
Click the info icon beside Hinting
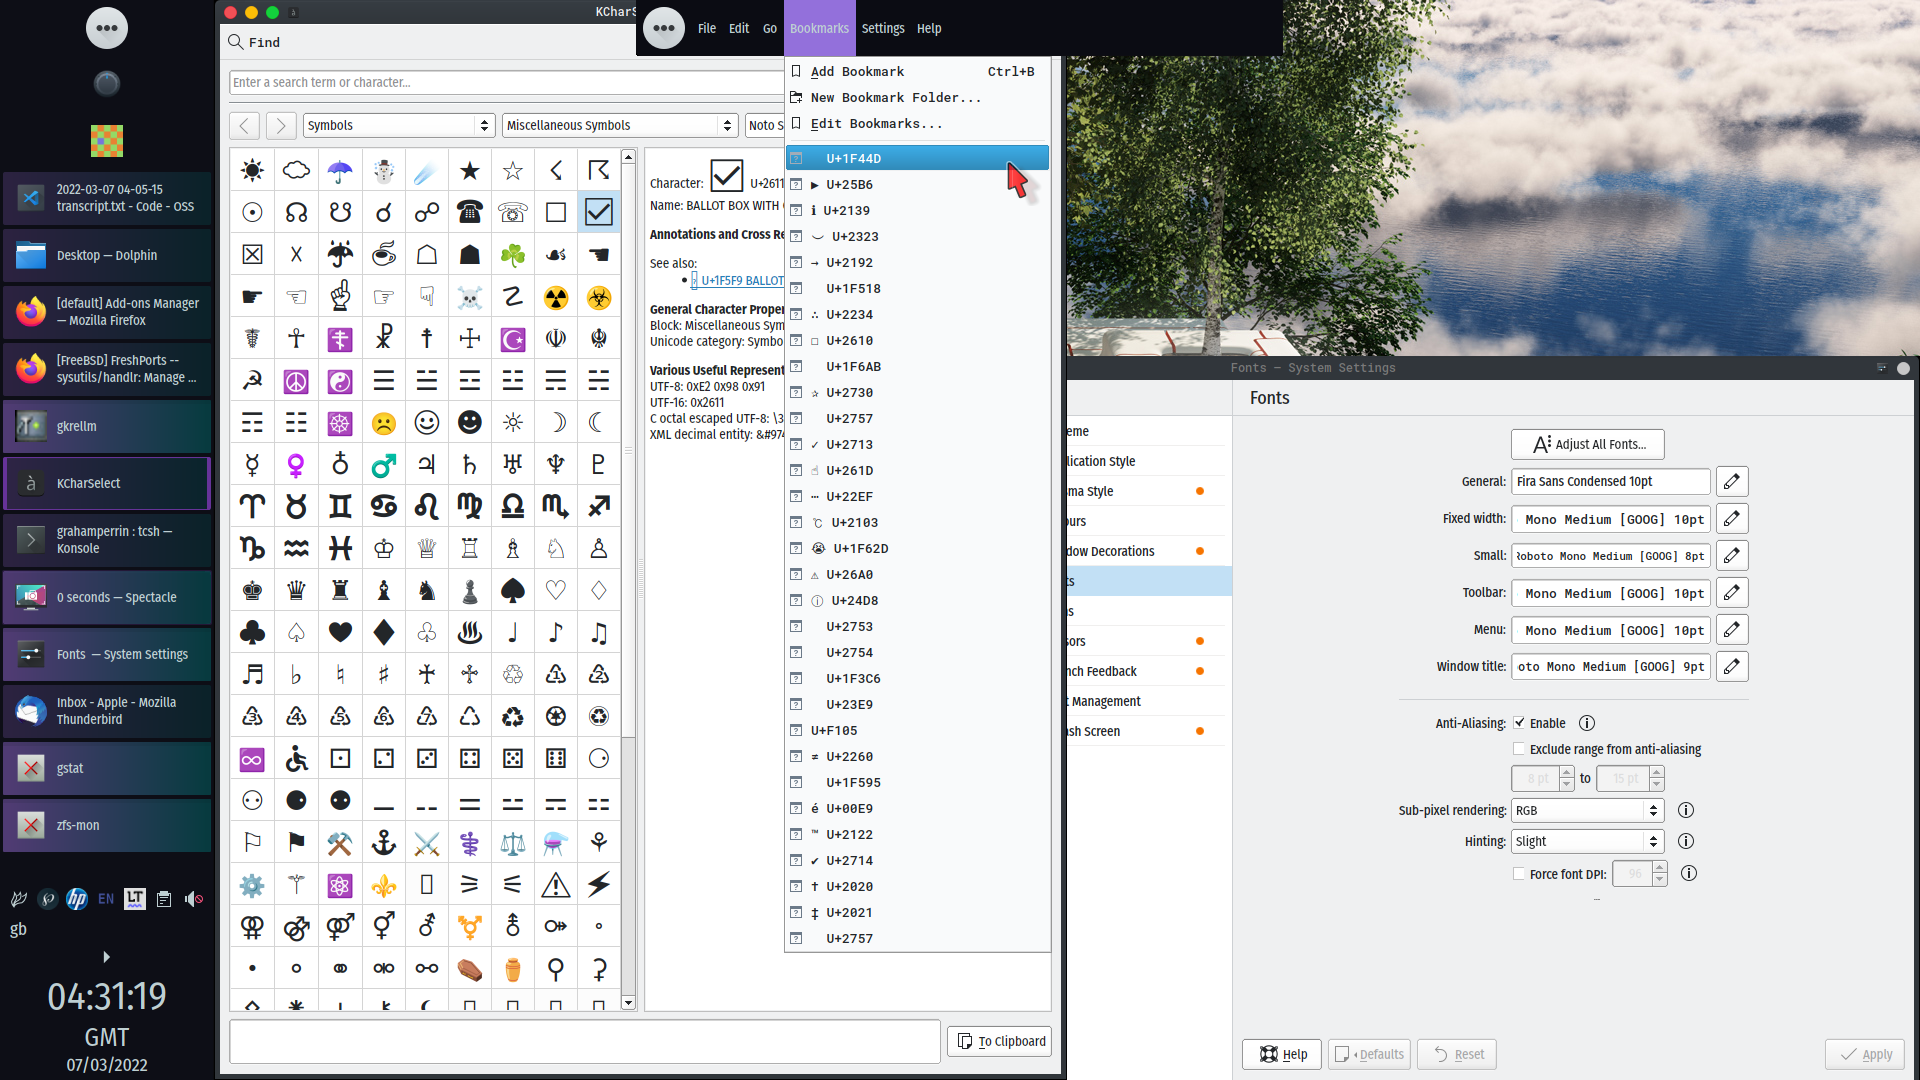tap(1685, 841)
